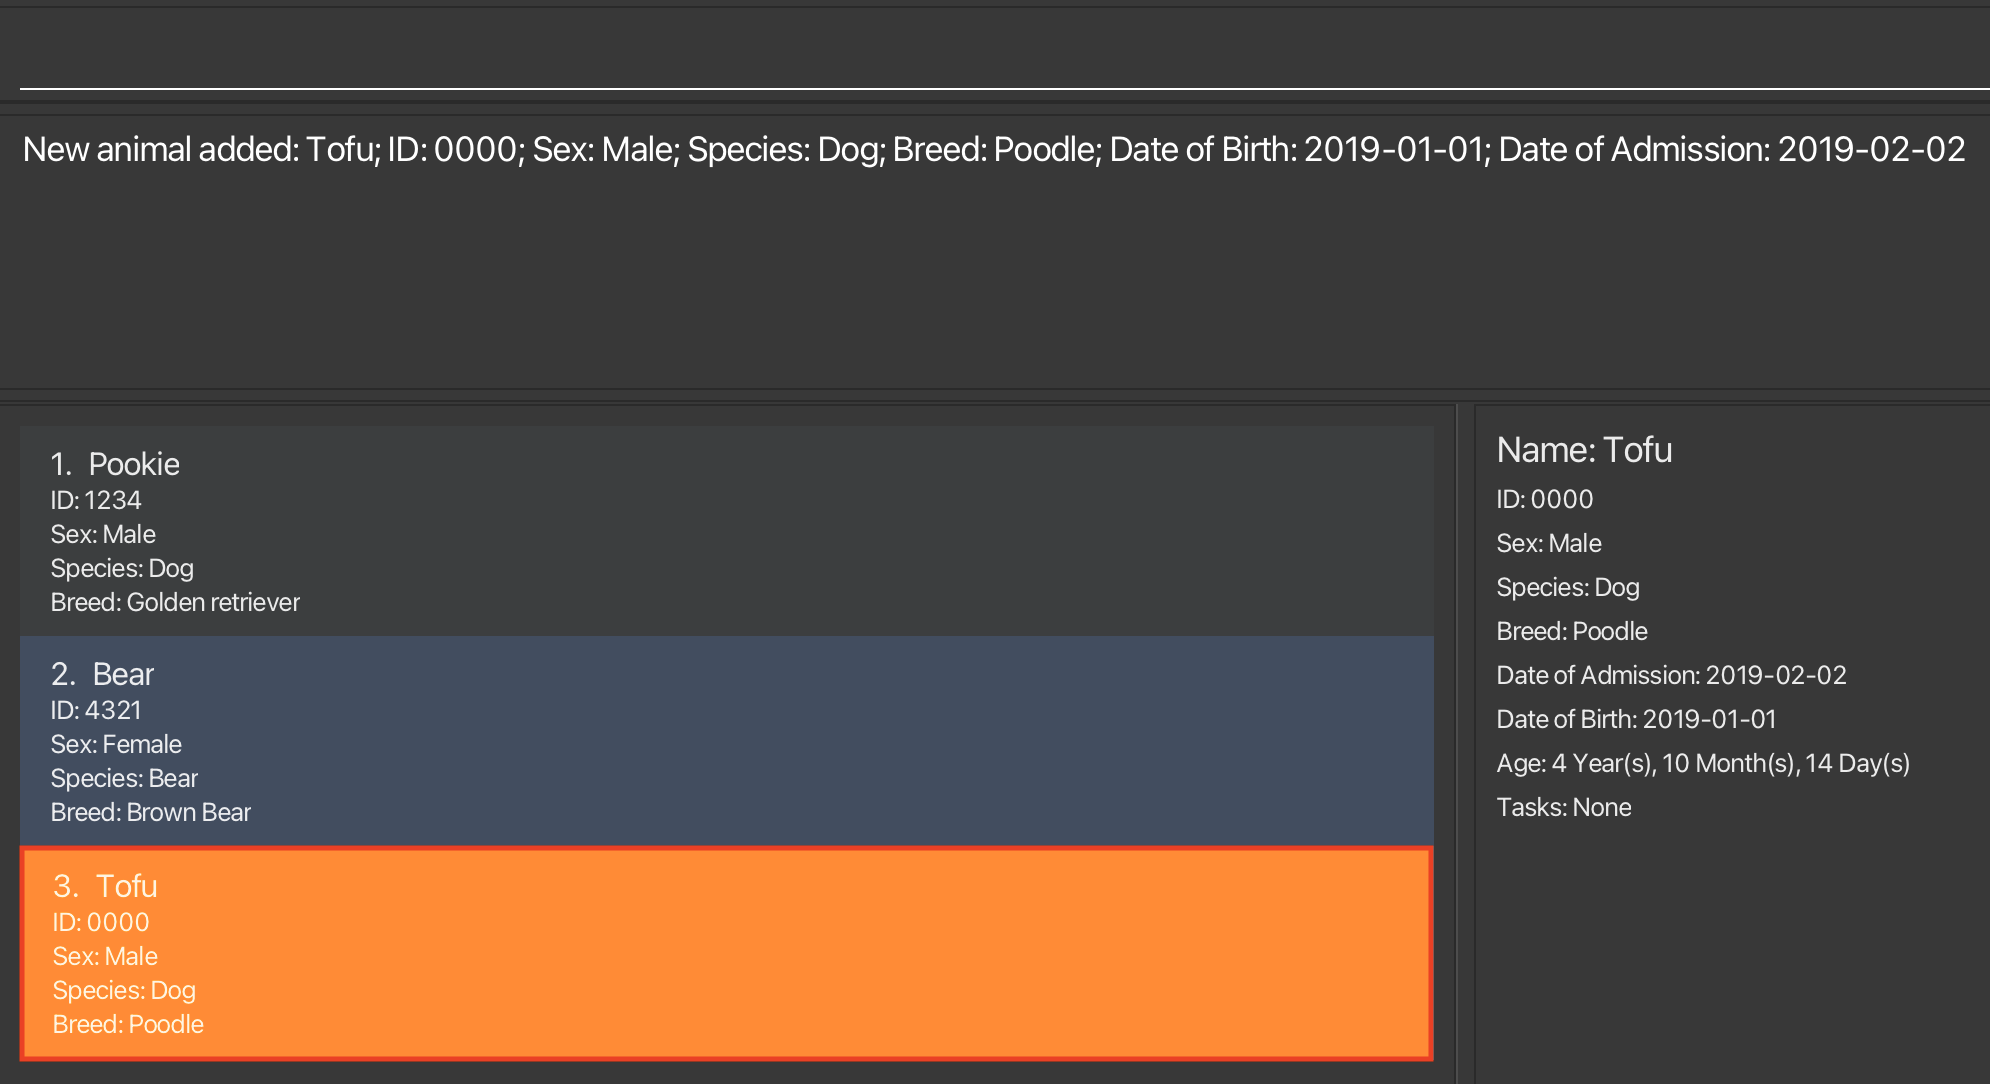Select the Pookie animal card

click(726, 532)
